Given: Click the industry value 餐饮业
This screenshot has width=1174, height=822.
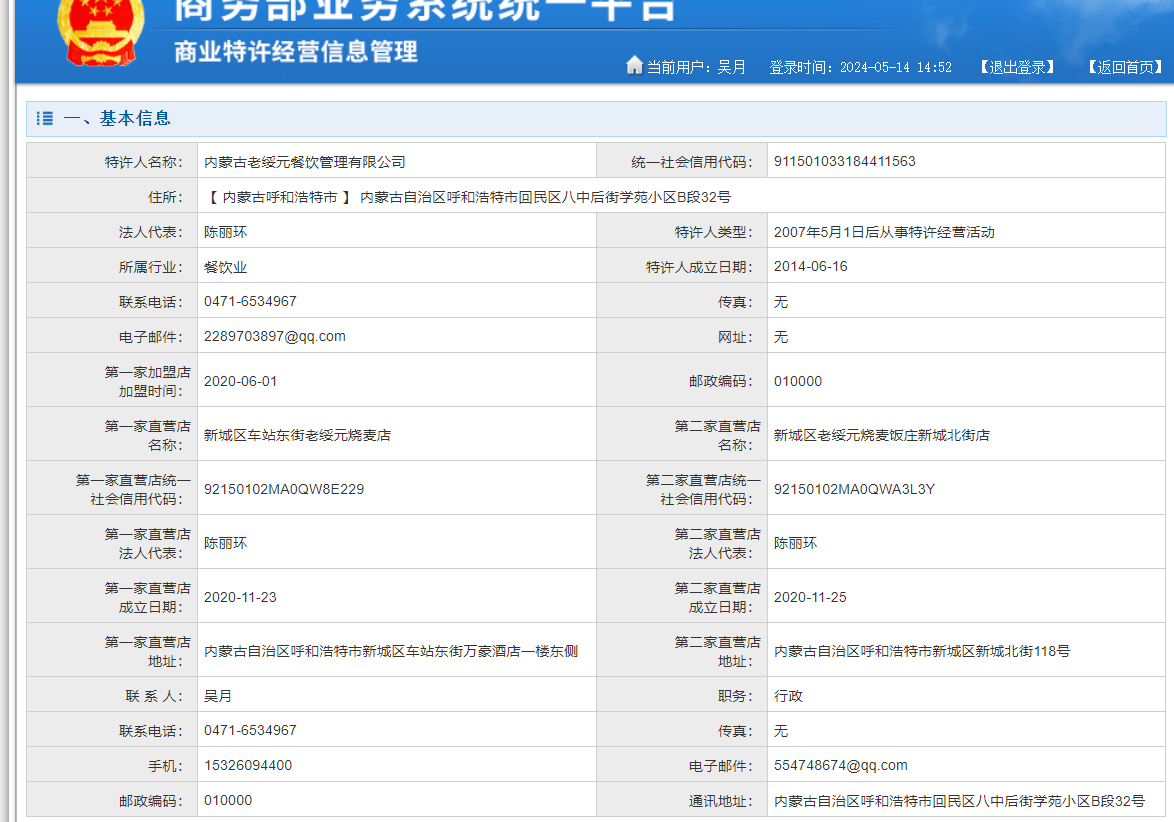Looking at the screenshot, I should (226, 267).
